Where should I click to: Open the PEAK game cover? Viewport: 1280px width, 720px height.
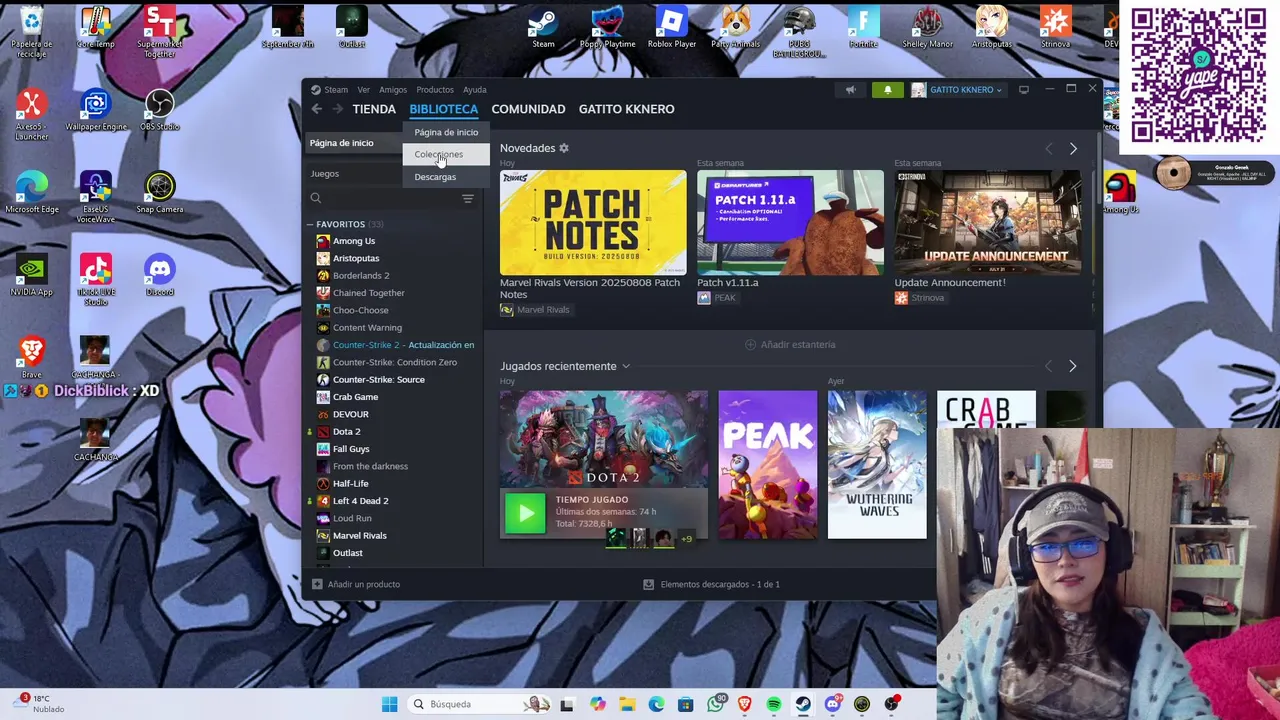click(767, 465)
